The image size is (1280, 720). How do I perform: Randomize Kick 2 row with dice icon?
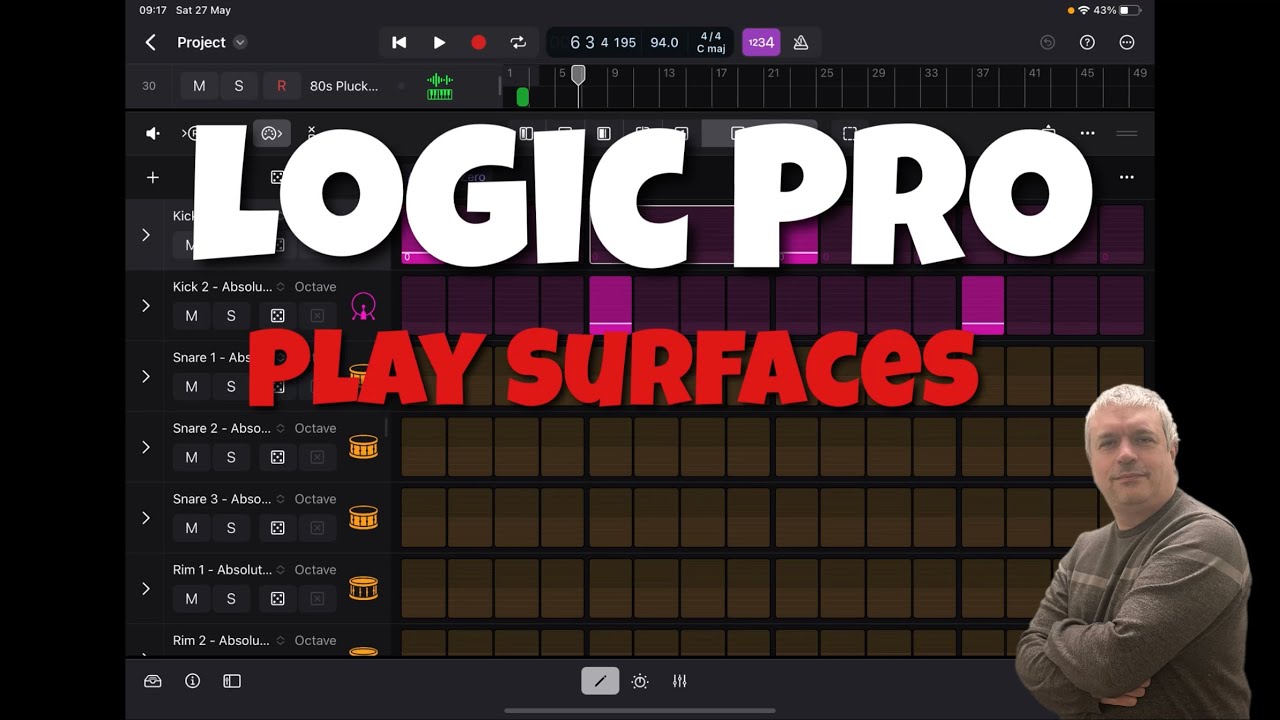pos(277,316)
